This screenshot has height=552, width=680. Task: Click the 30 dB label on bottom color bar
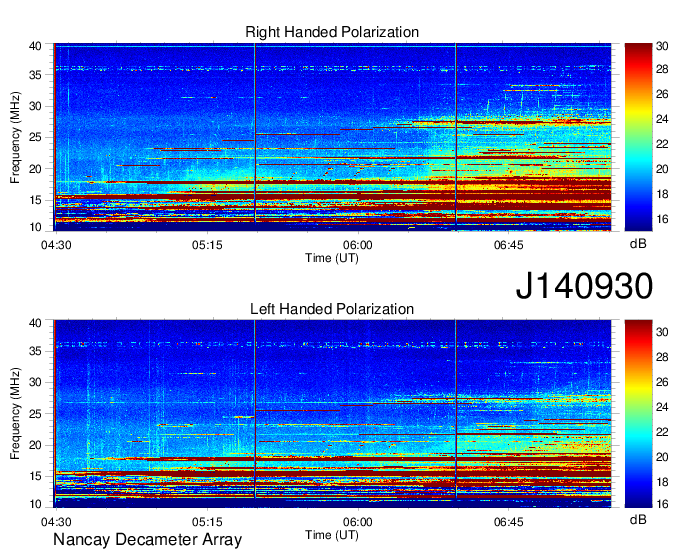tap(662, 332)
